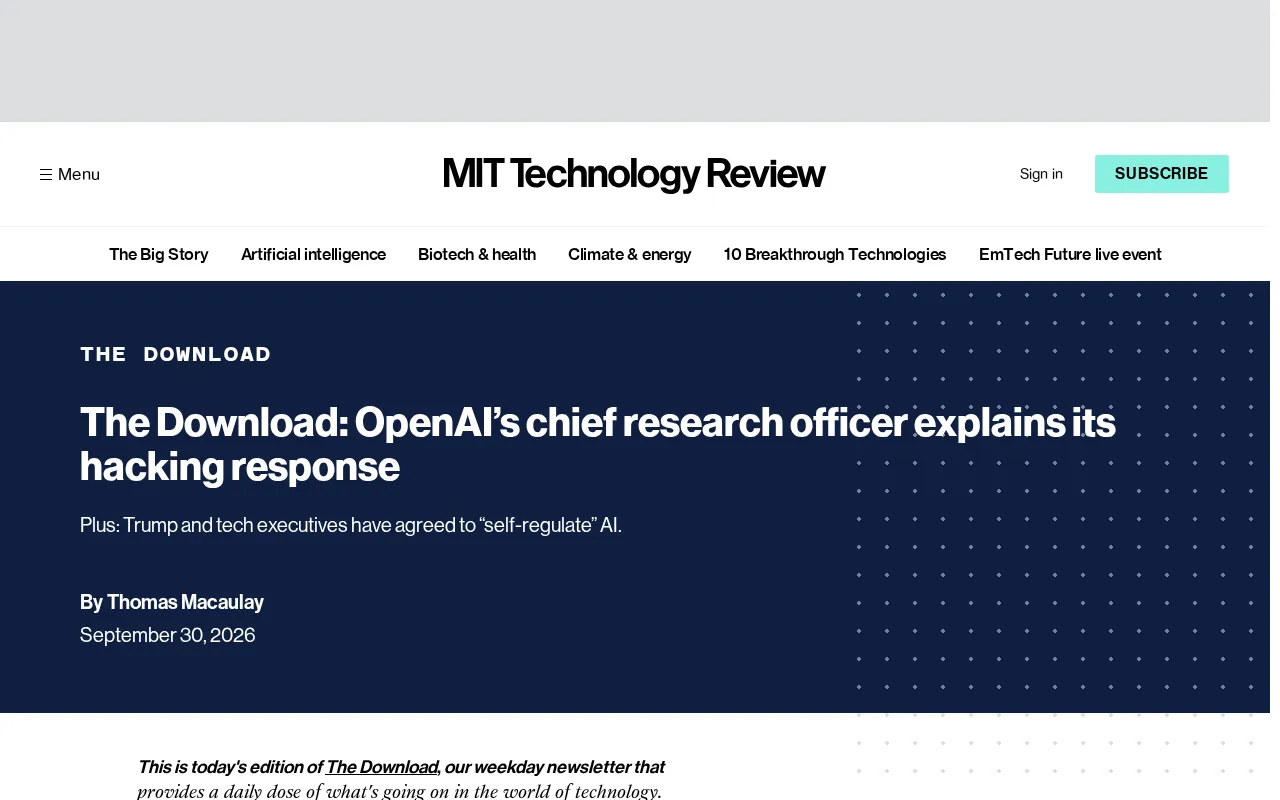
Task: Click the Sign in link
Action: pos(1041,174)
